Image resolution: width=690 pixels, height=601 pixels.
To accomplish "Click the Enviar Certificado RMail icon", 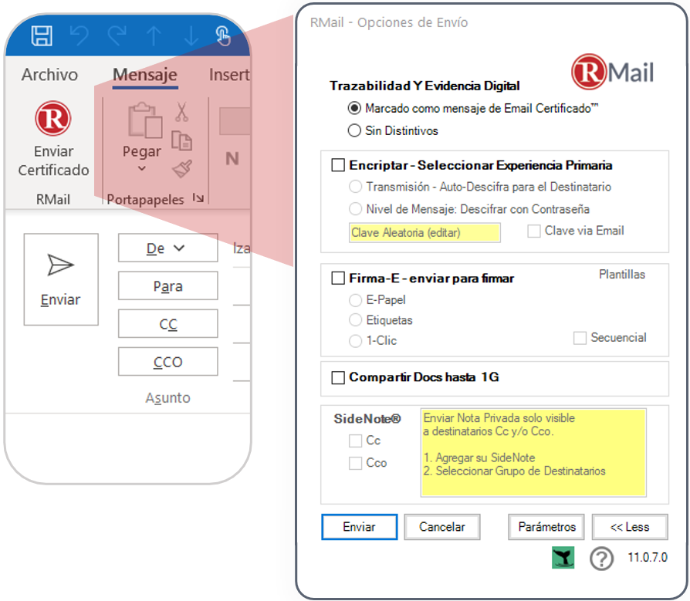I will tap(53, 120).
